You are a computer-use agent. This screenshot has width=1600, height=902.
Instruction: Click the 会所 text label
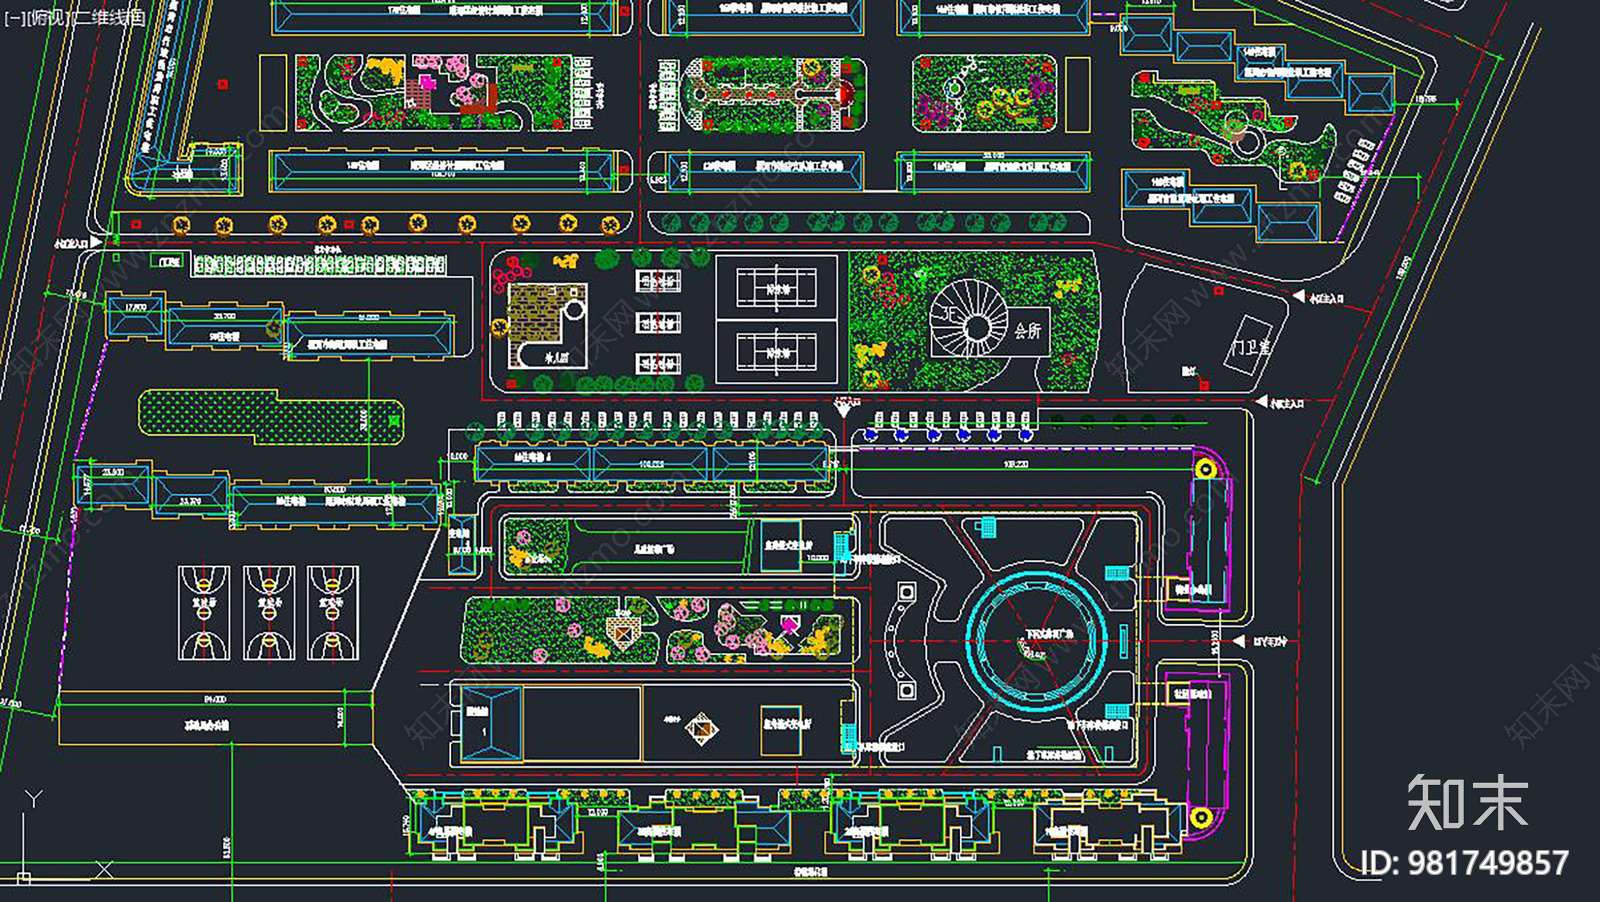[x=1027, y=330]
